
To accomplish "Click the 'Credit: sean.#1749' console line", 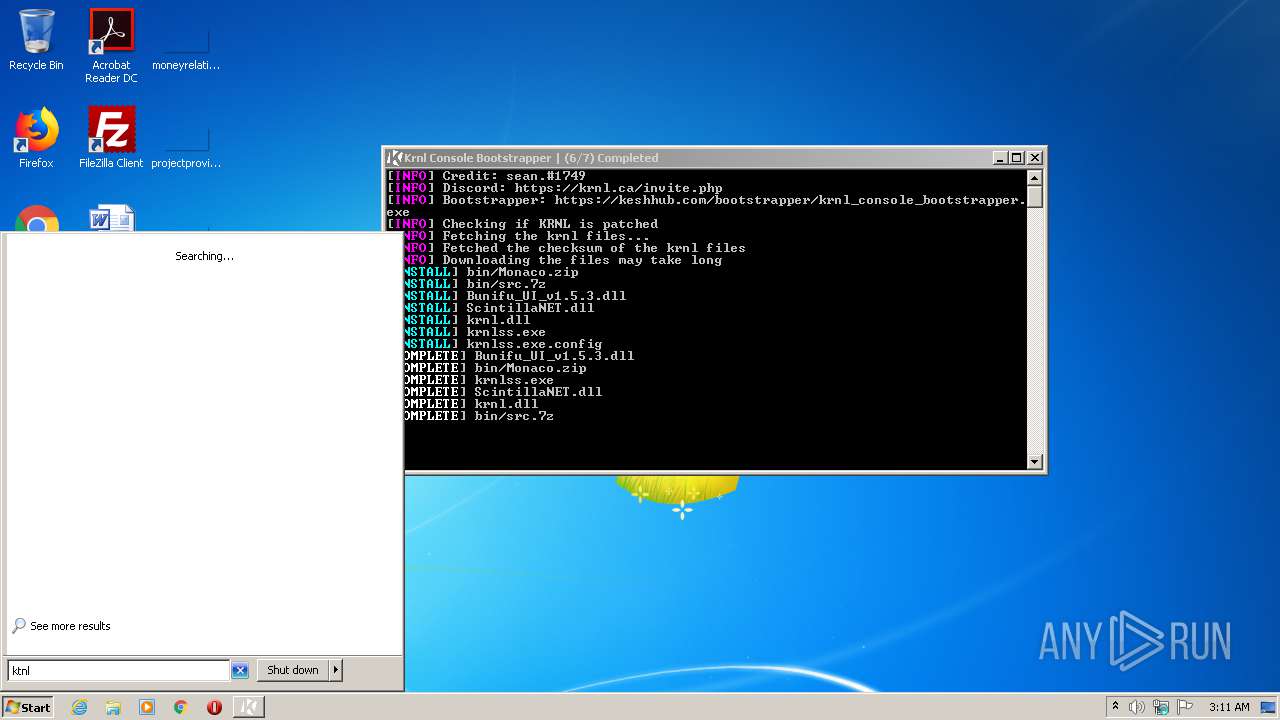I will click(x=486, y=176).
